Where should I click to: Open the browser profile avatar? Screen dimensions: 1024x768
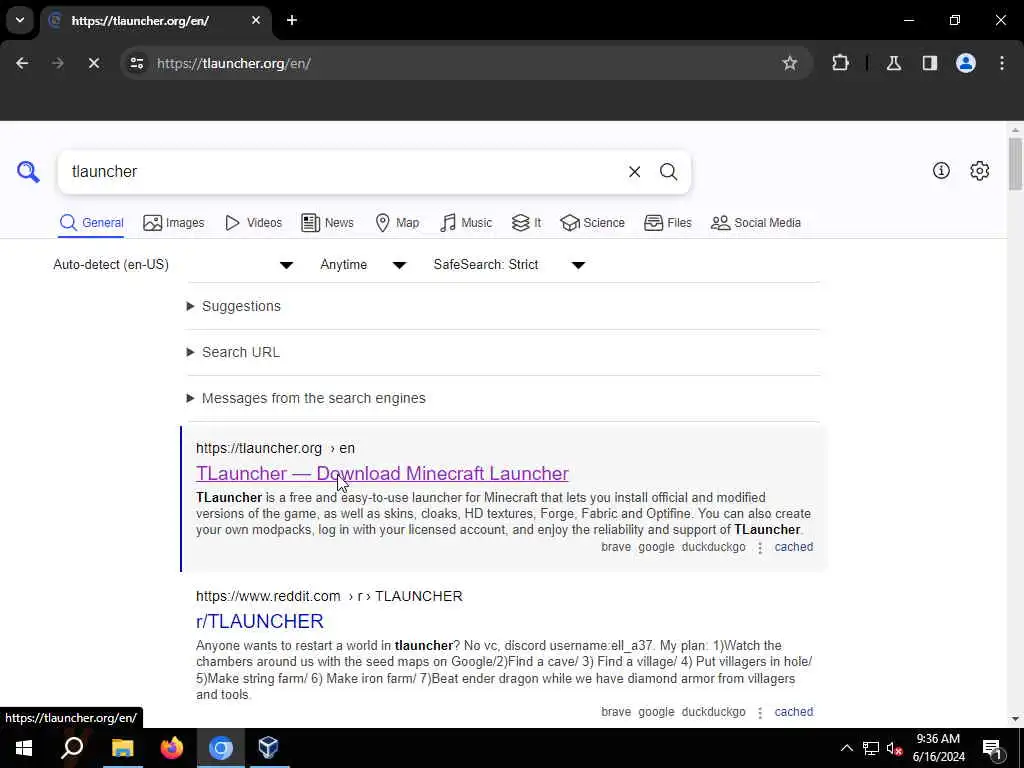(x=965, y=63)
